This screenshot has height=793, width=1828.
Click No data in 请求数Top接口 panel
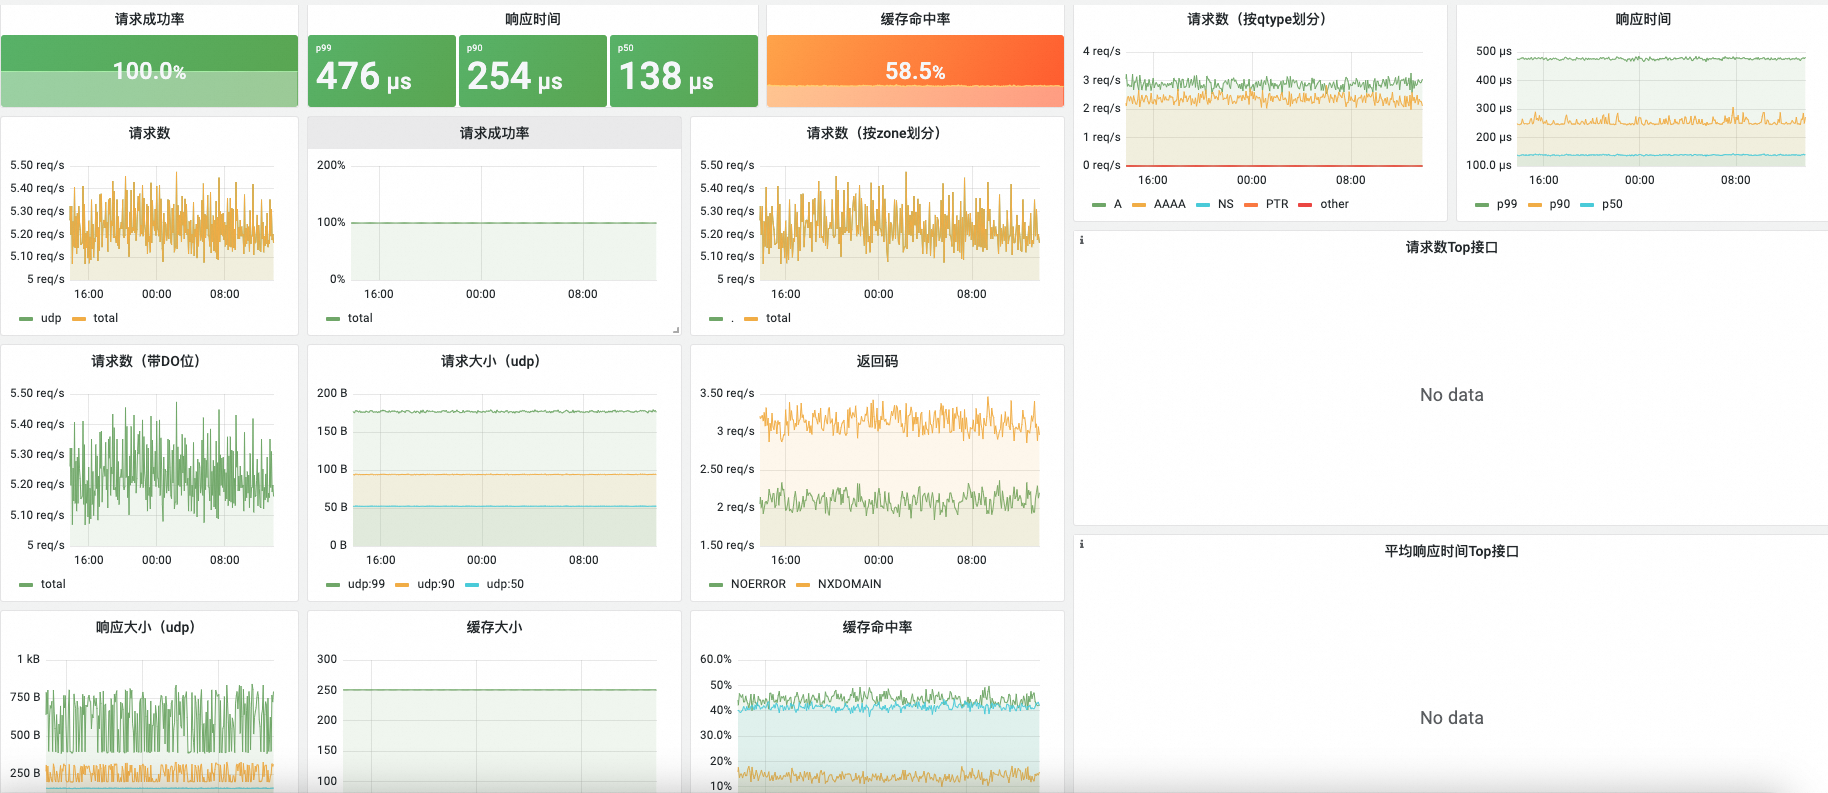[1452, 395]
